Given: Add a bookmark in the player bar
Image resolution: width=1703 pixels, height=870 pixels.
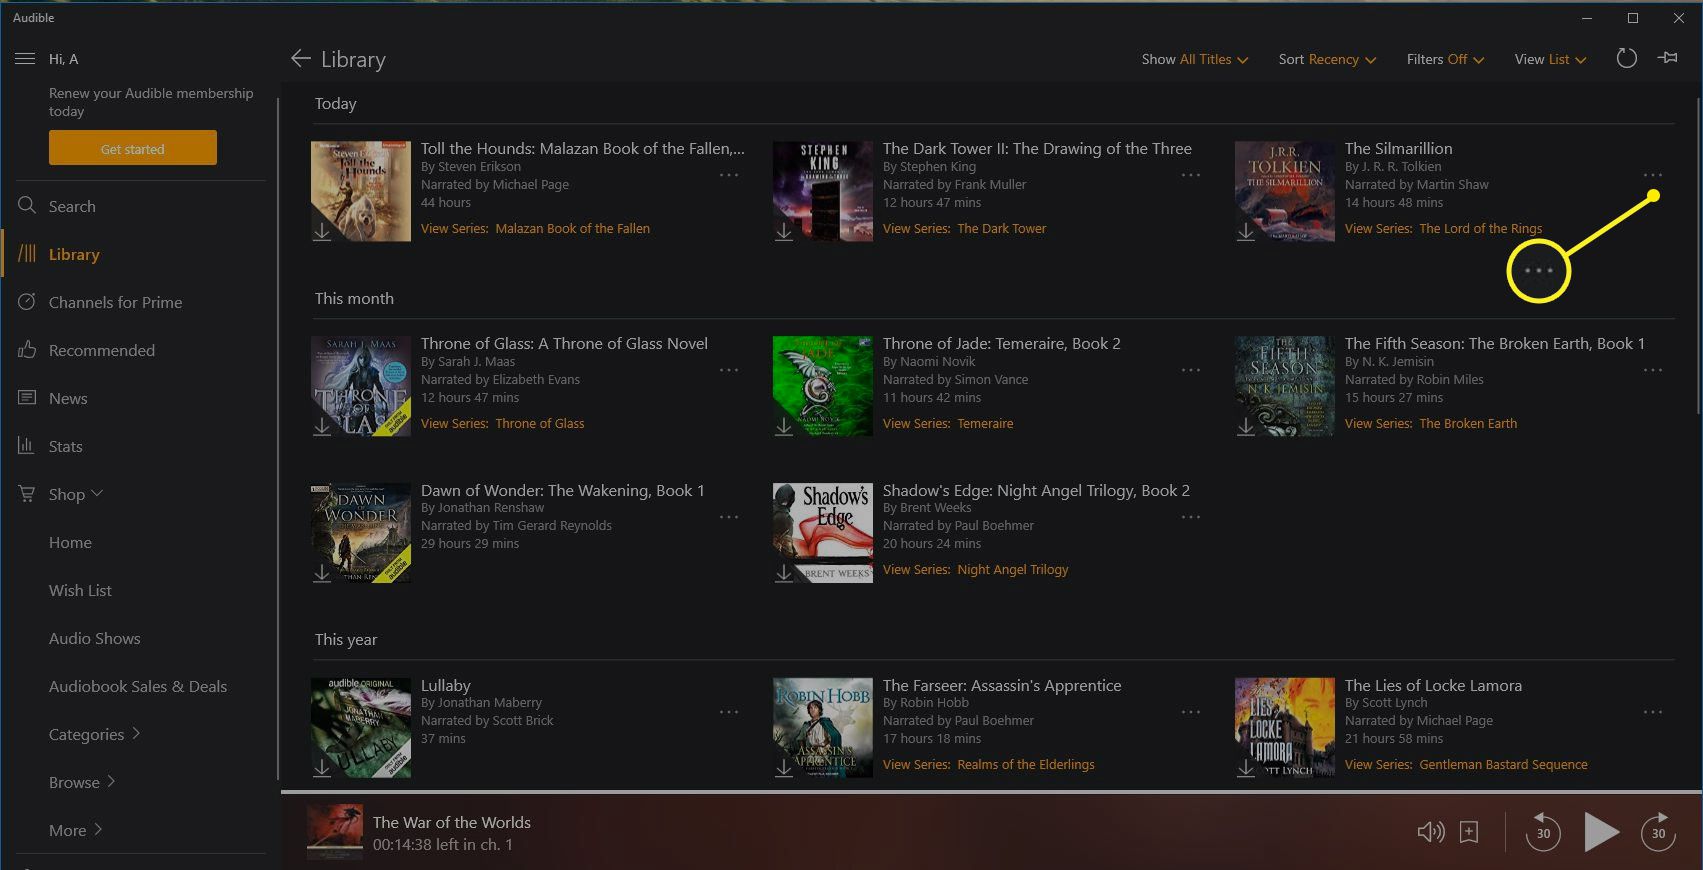Looking at the screenshot, I should click(x=1469, y=832).
